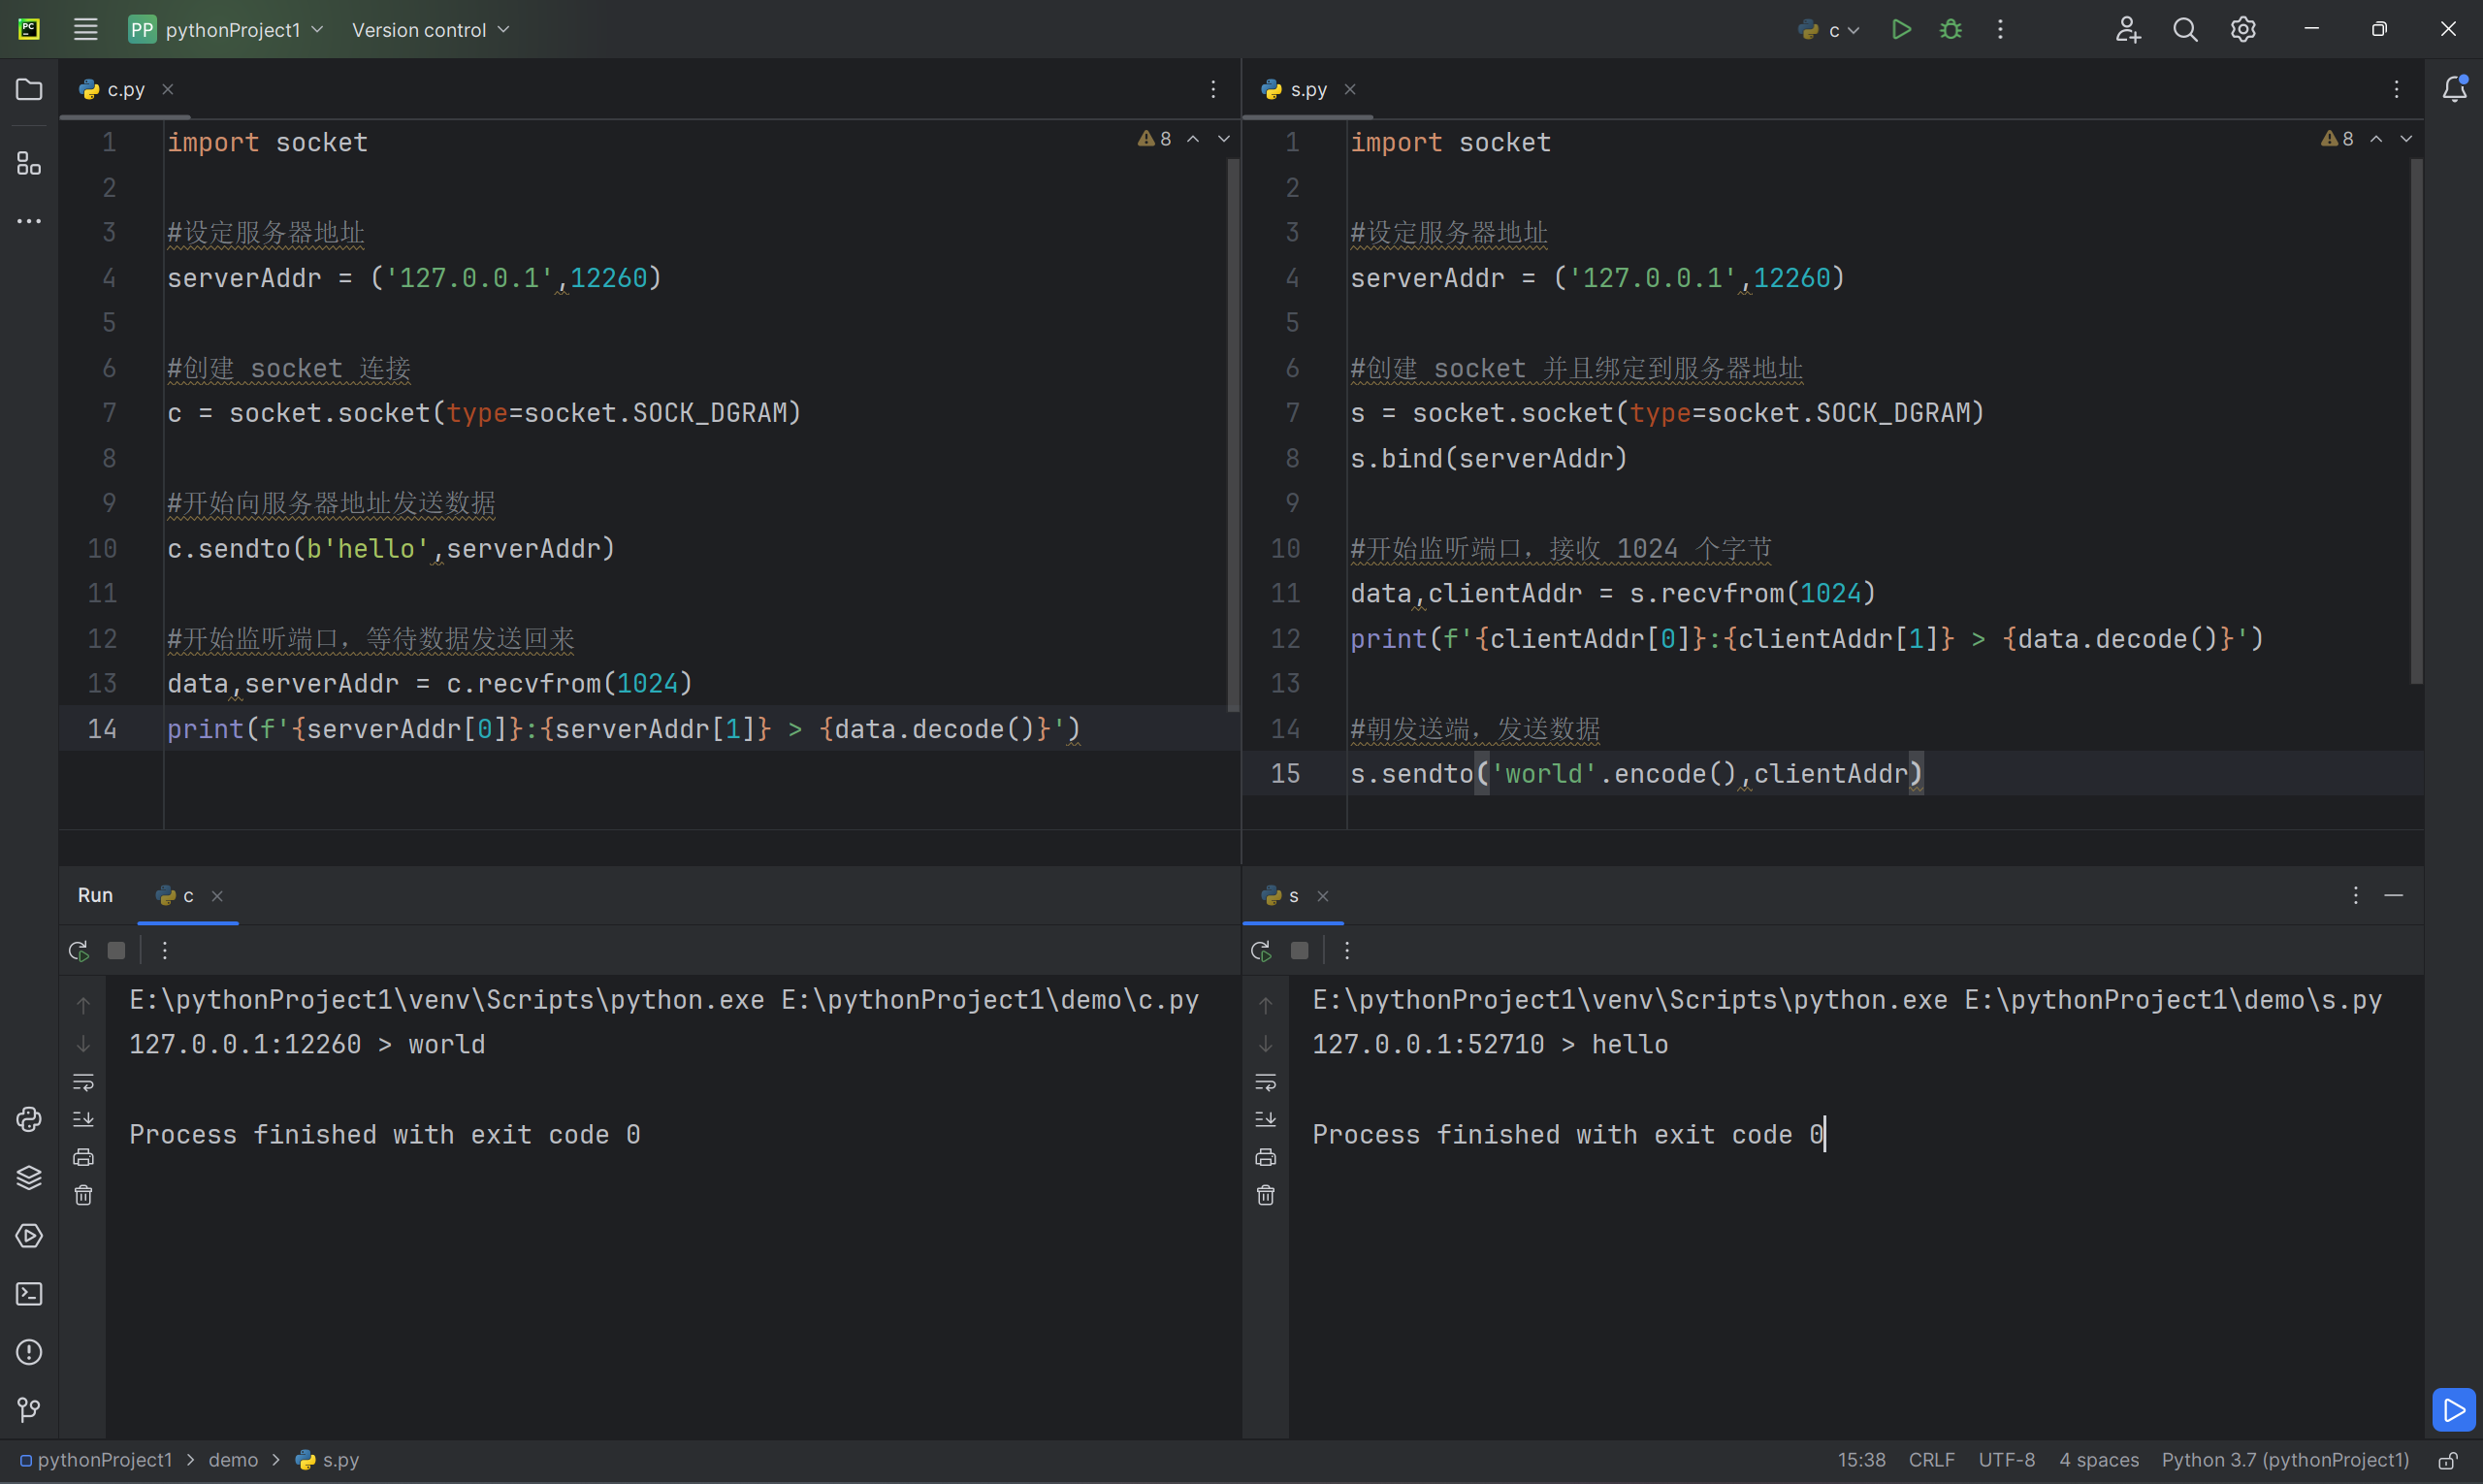Open Code With Me add-user icon

[x=2127, y=29]
